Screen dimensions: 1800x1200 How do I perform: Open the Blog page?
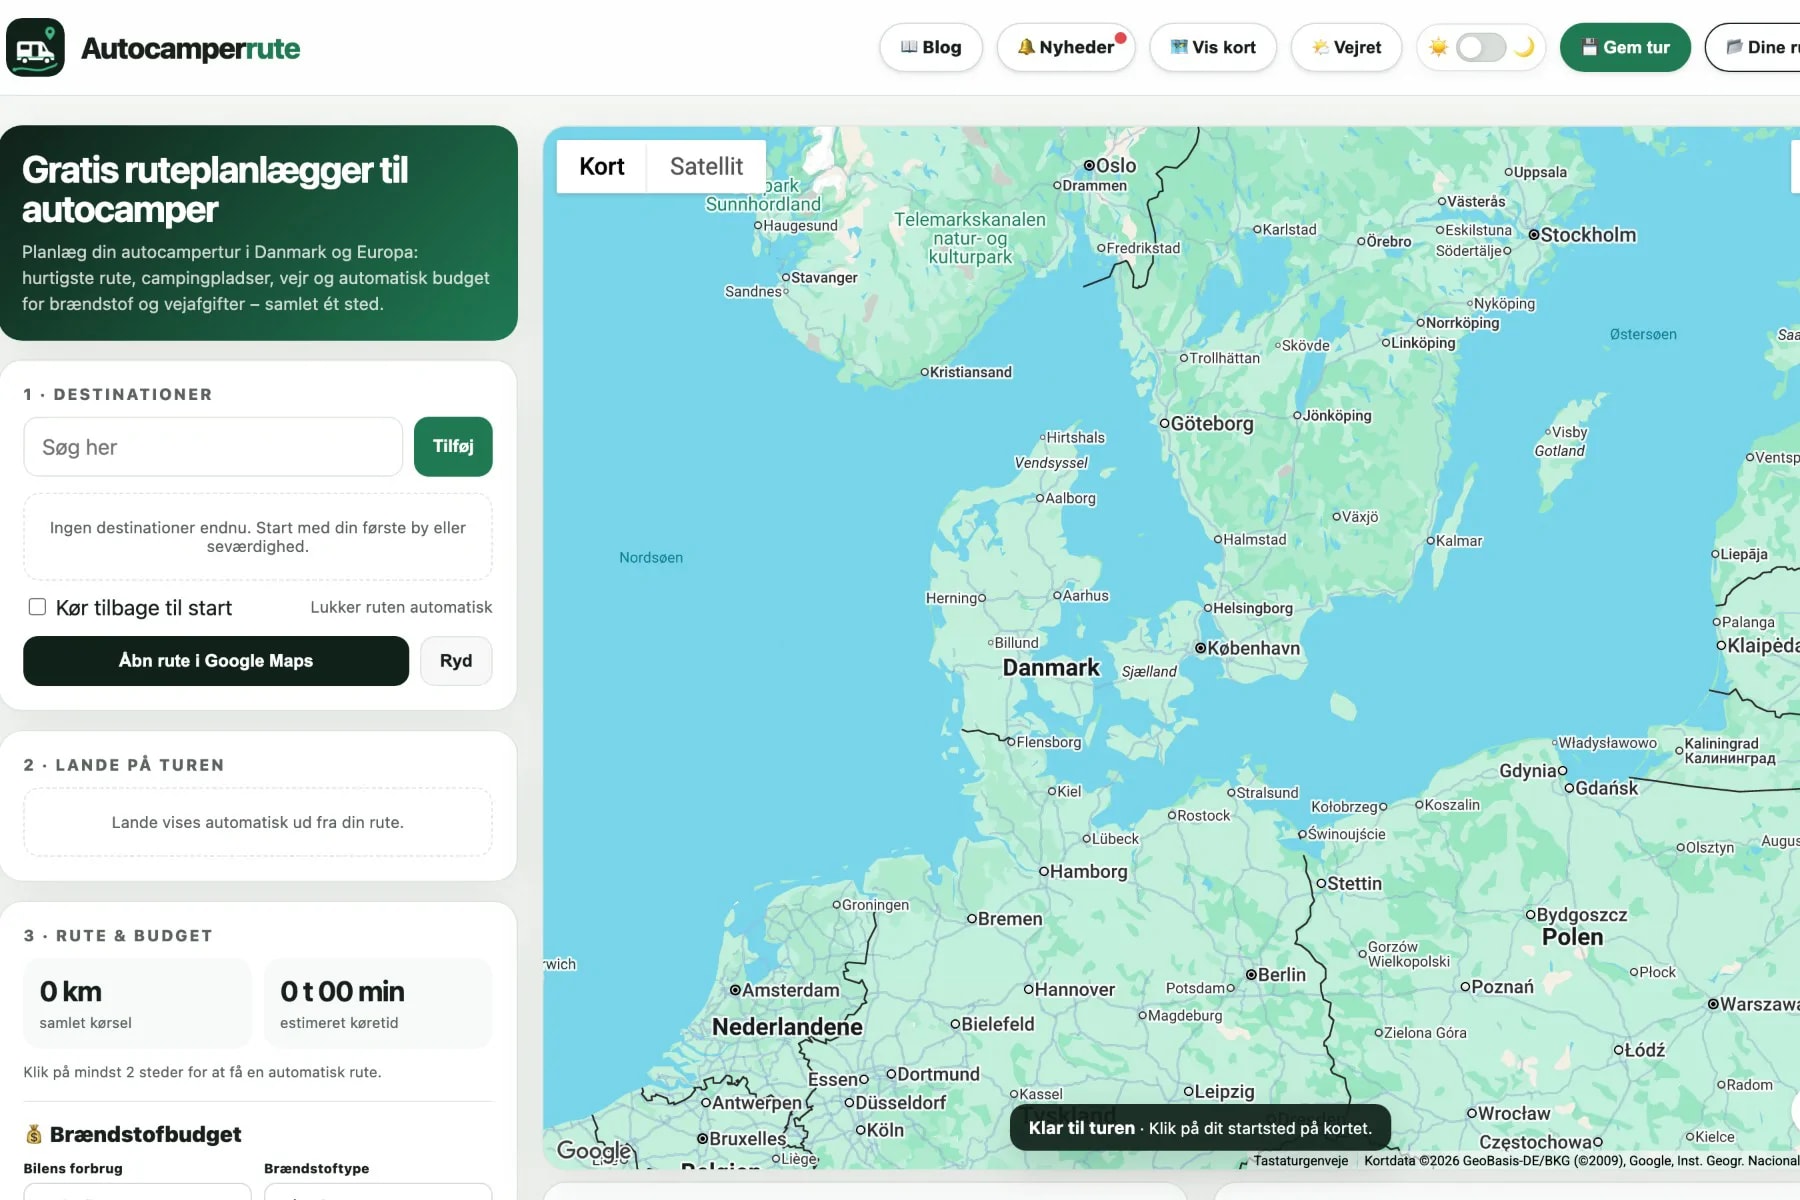click(x=931, y=47)
